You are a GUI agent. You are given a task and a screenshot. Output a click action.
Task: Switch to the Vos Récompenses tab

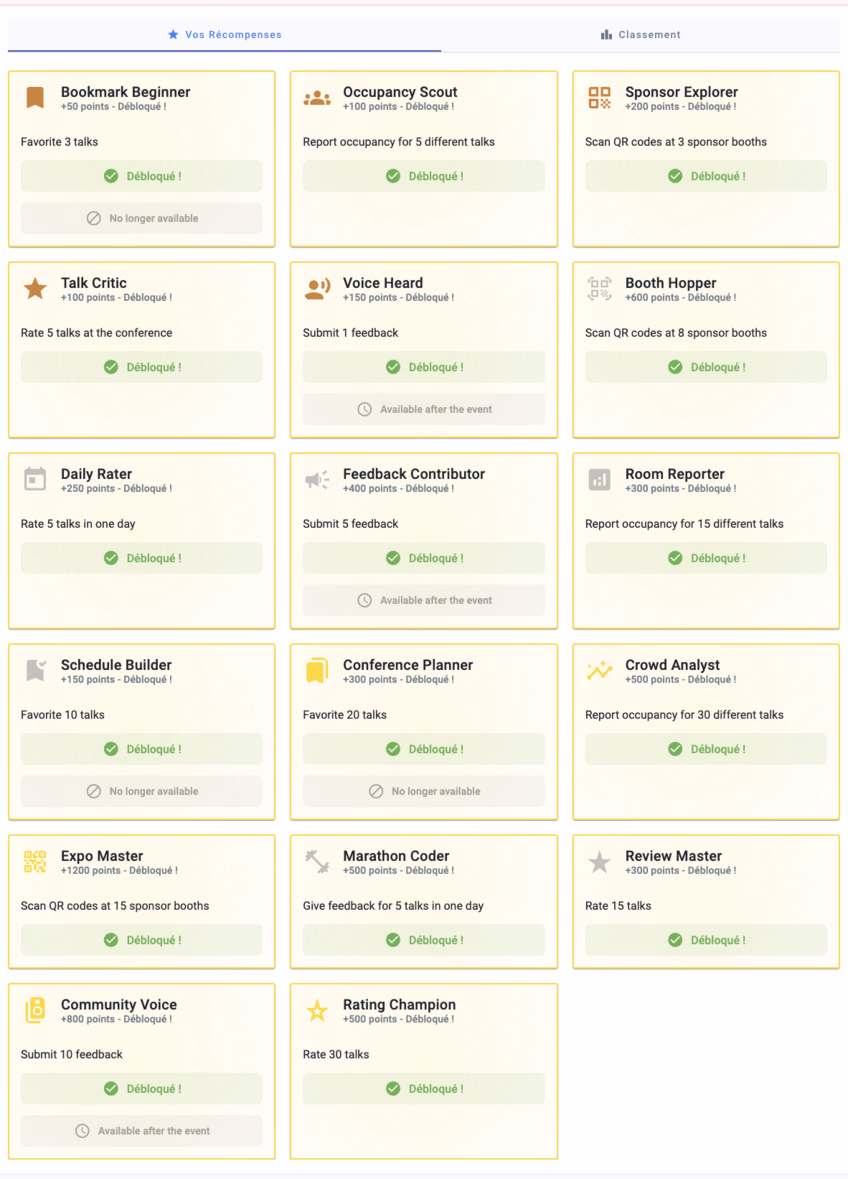coord(224,35)
